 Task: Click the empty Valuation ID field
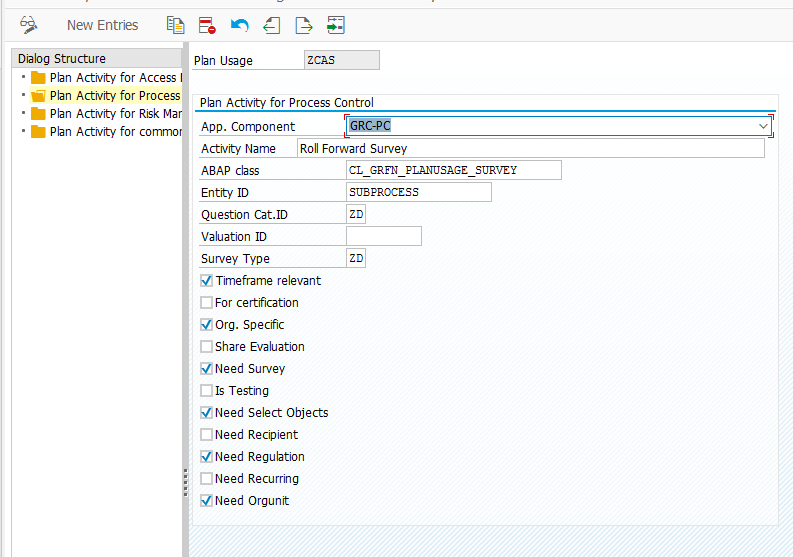point(384,236)
